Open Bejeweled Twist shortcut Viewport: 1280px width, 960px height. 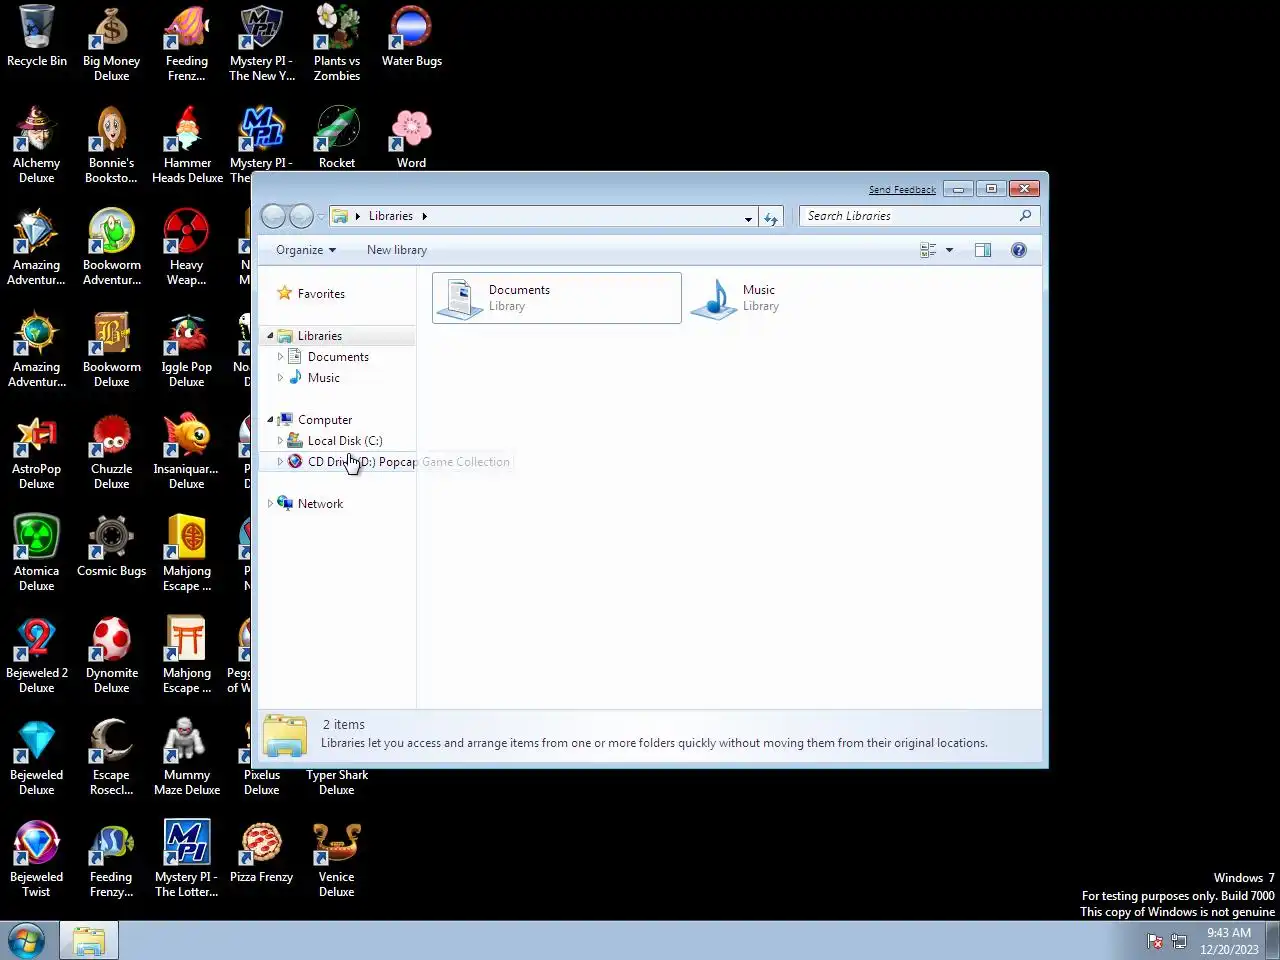click(37, 859)
